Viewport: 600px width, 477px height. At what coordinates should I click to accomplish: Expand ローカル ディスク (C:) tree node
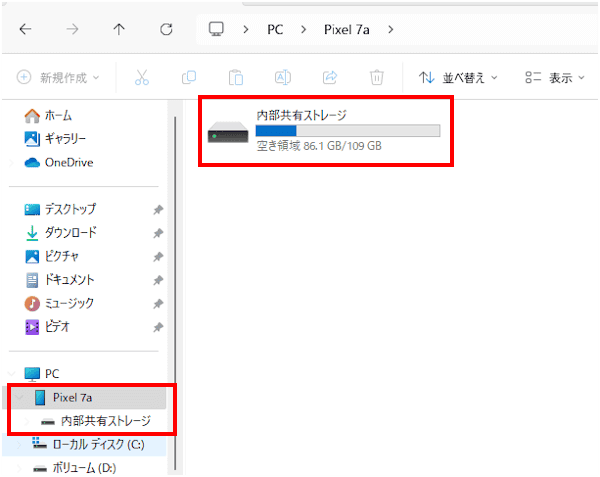click(19, 445)
